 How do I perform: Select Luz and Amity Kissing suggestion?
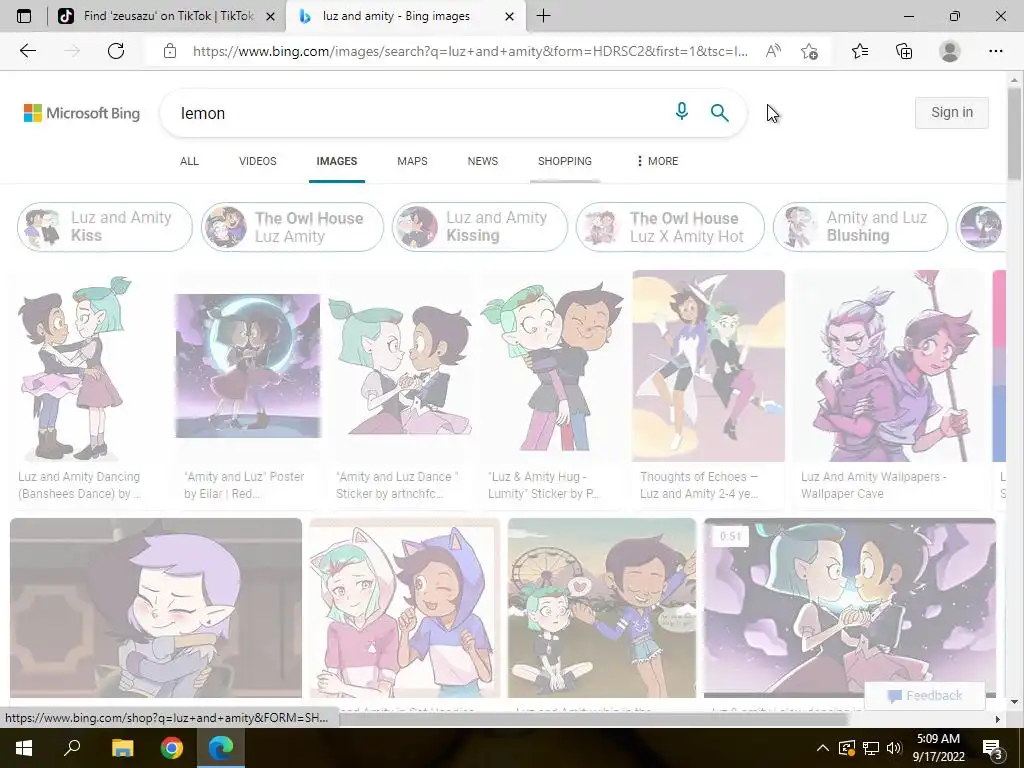(480, 227)
